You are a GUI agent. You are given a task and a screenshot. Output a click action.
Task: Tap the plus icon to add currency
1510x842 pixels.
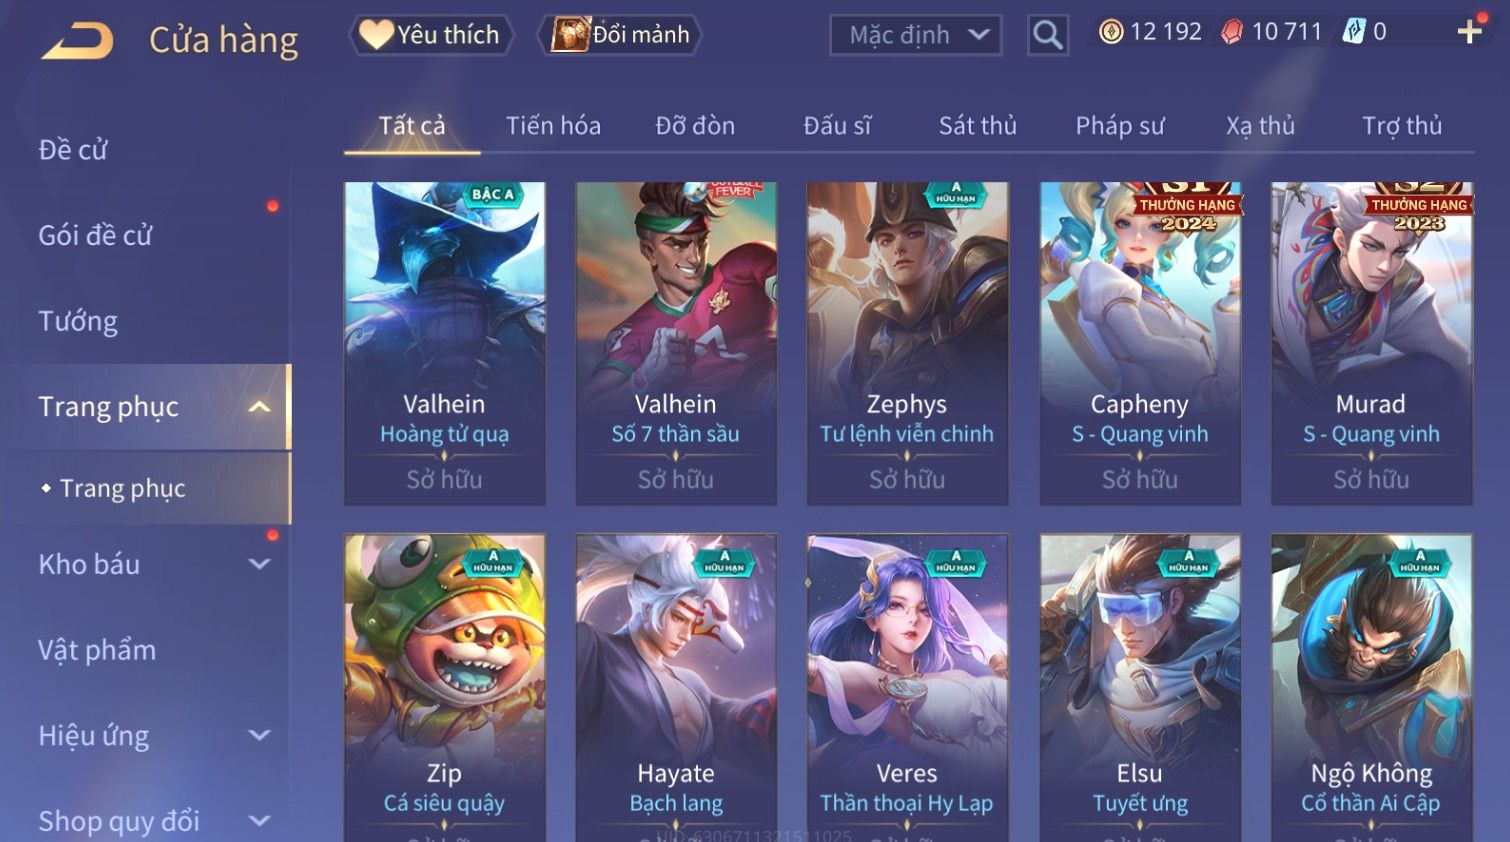[1470, 32]
